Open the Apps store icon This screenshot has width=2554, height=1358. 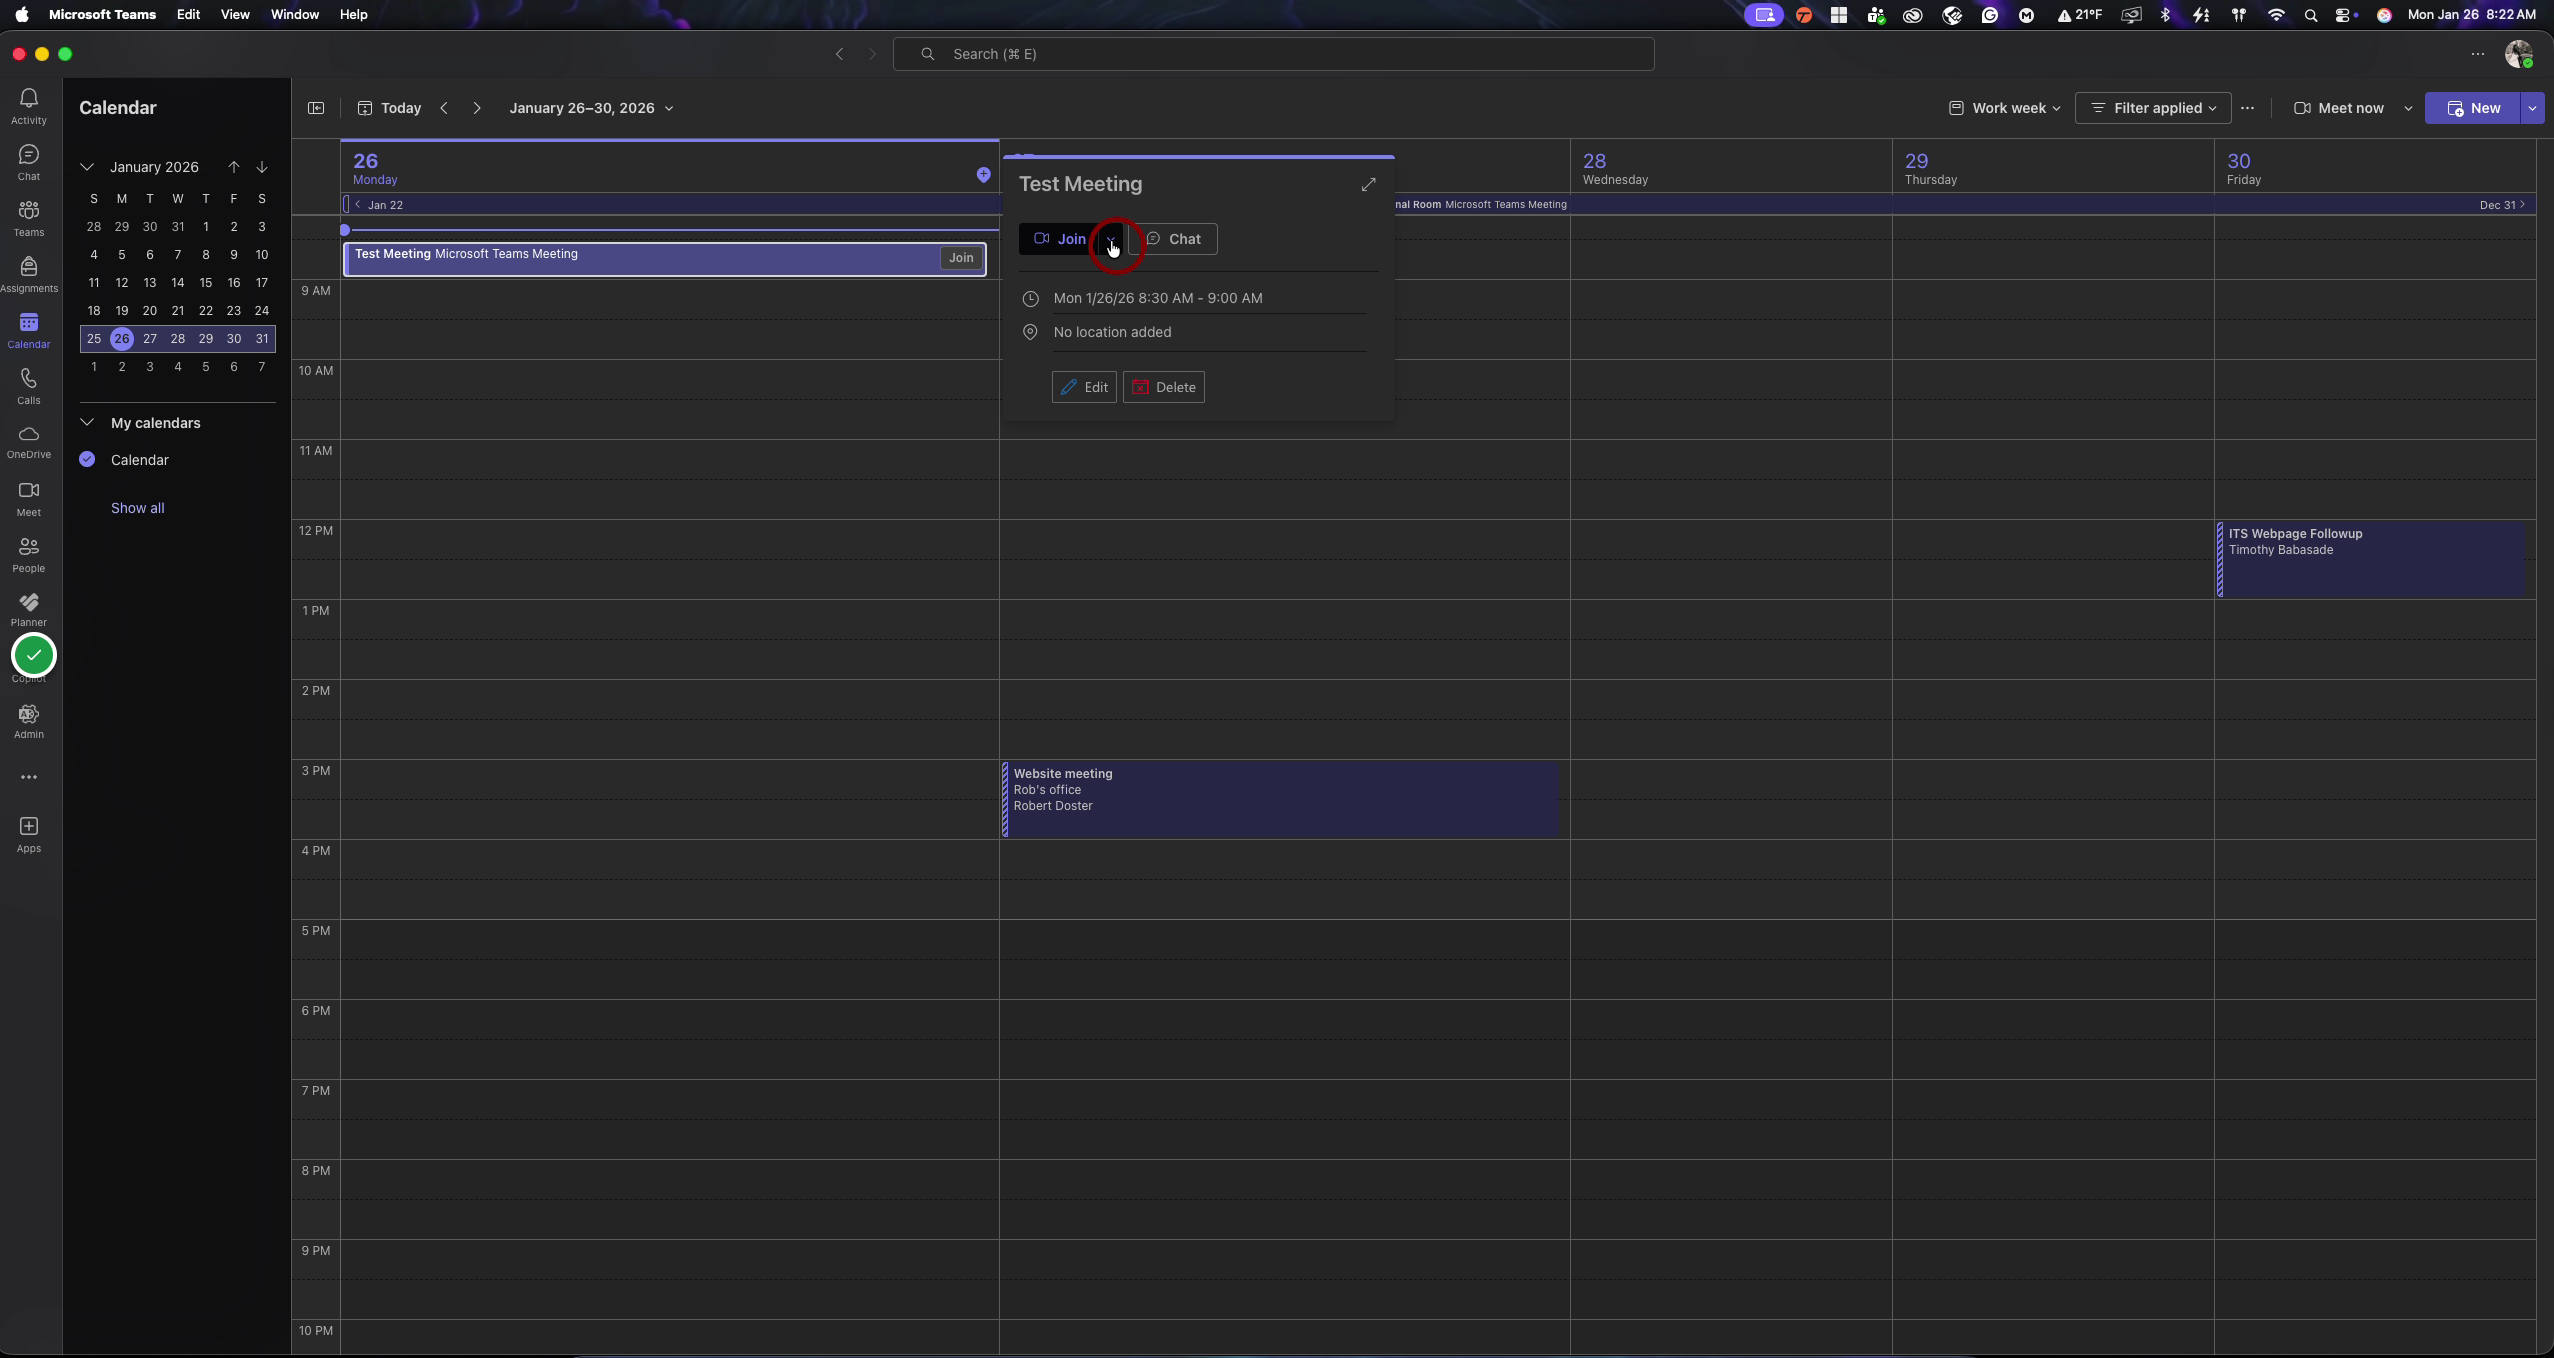(x=29, y=834)
